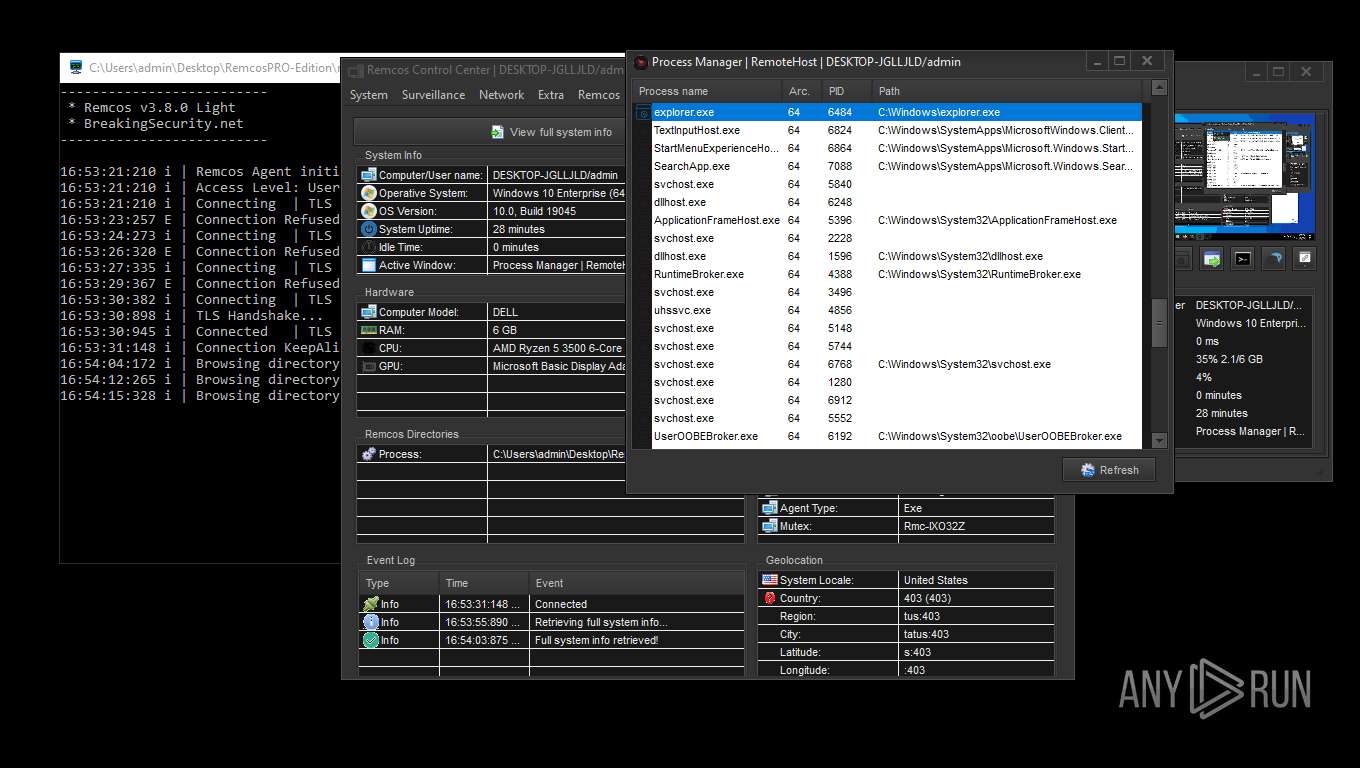Viewport: 1360px width, 768px height.
Task: Click the Remcos Directories Process gear icon
Action: tap(369, 454)
